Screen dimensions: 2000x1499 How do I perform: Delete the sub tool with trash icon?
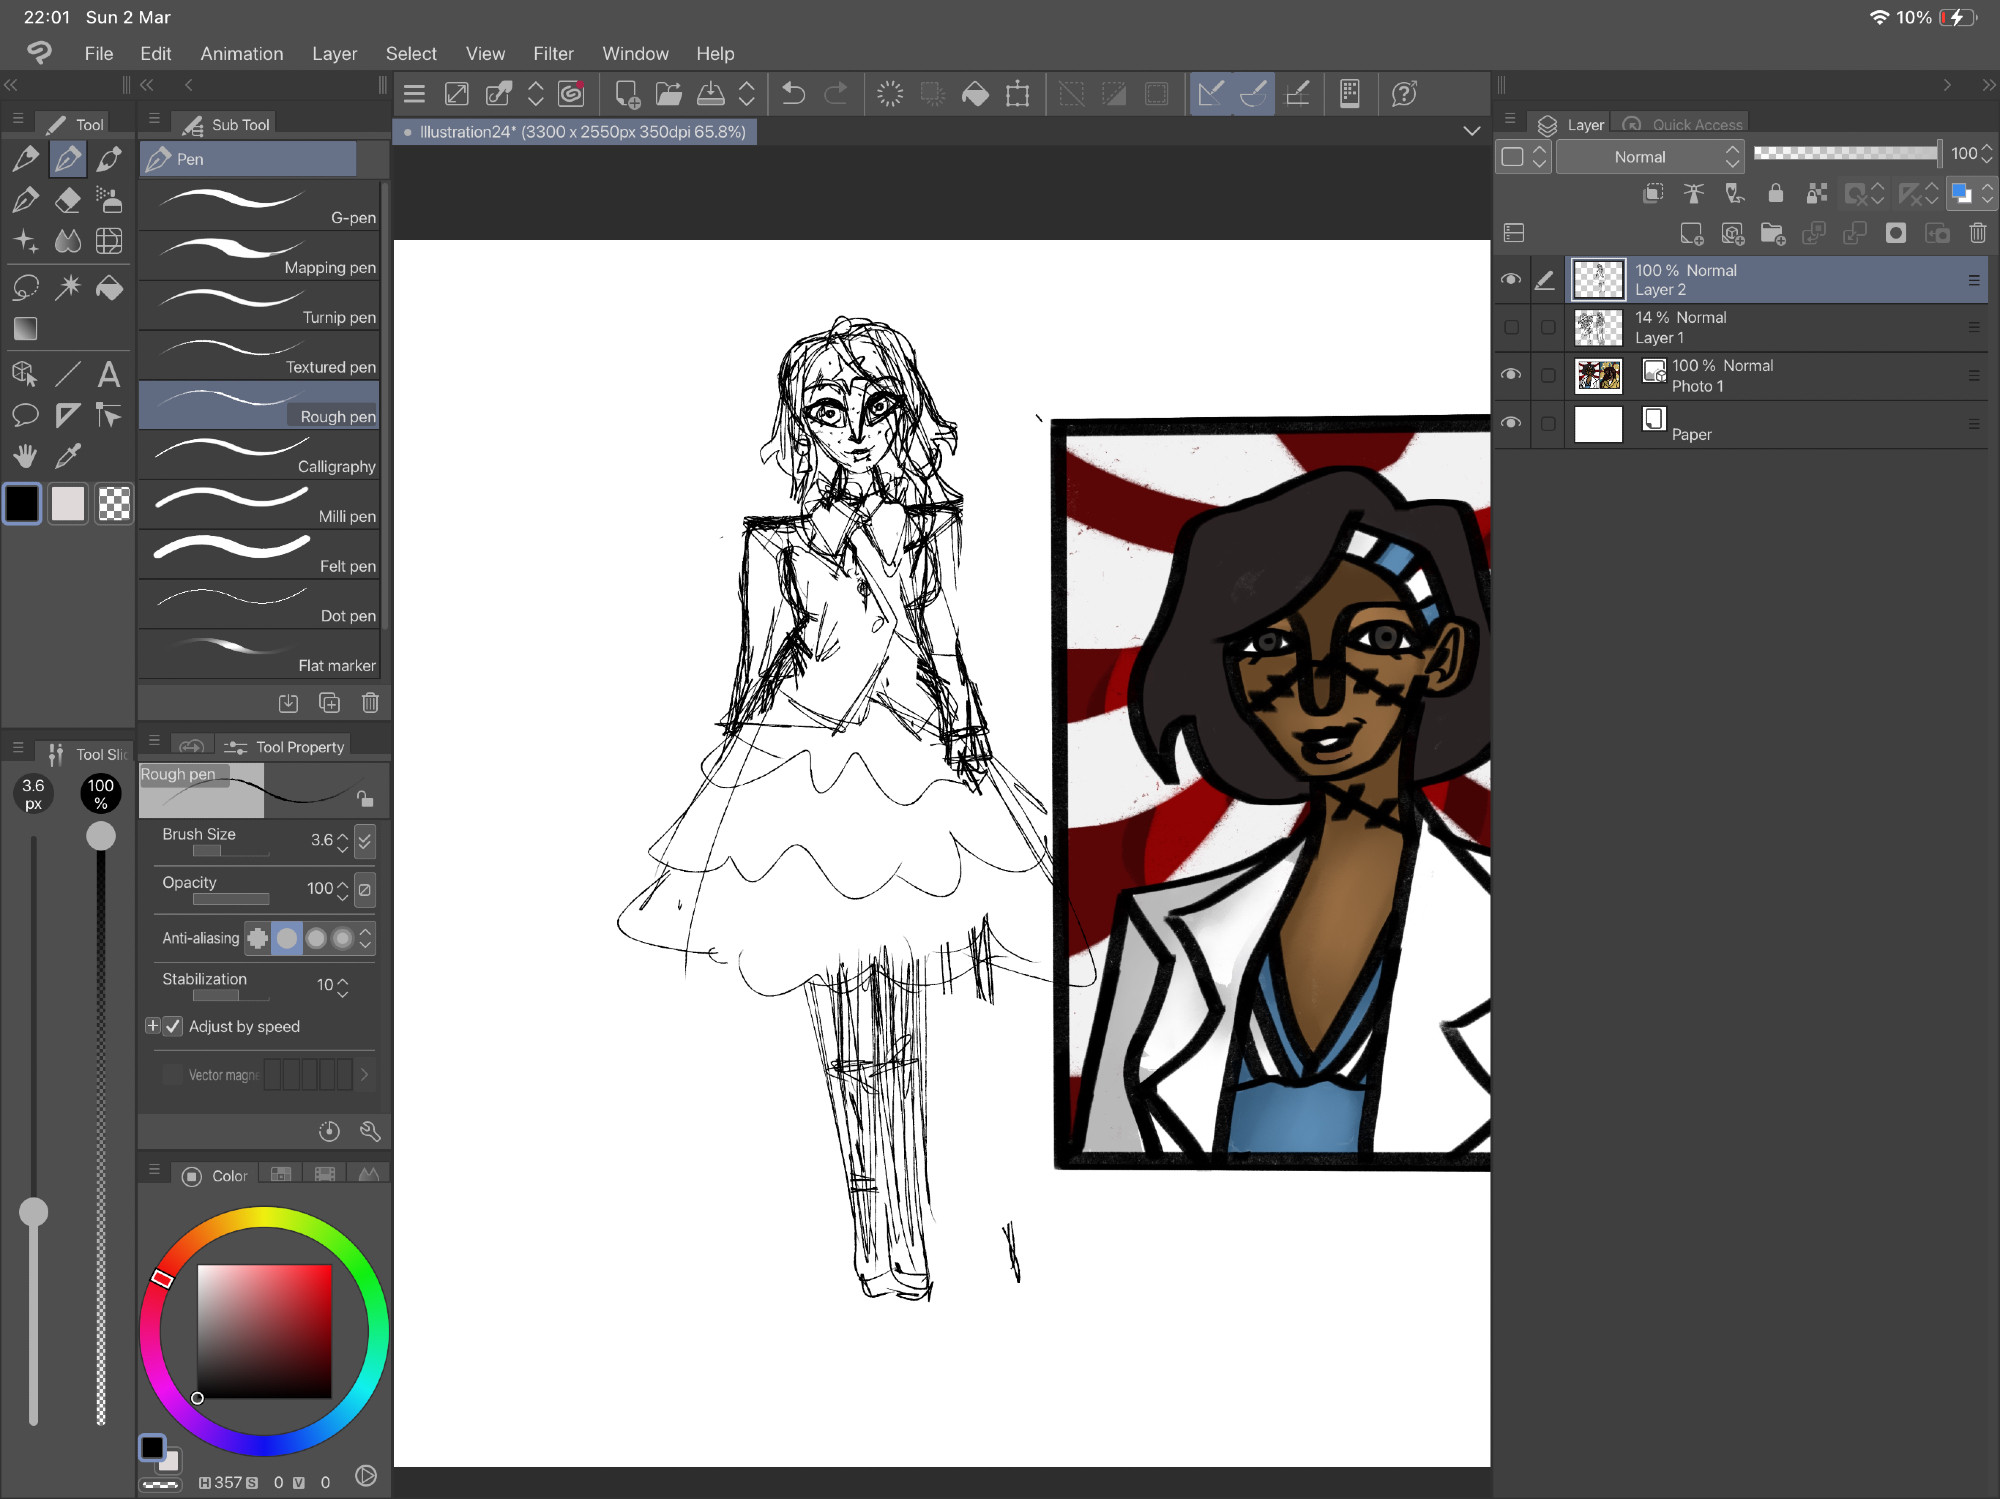[370, 703]
